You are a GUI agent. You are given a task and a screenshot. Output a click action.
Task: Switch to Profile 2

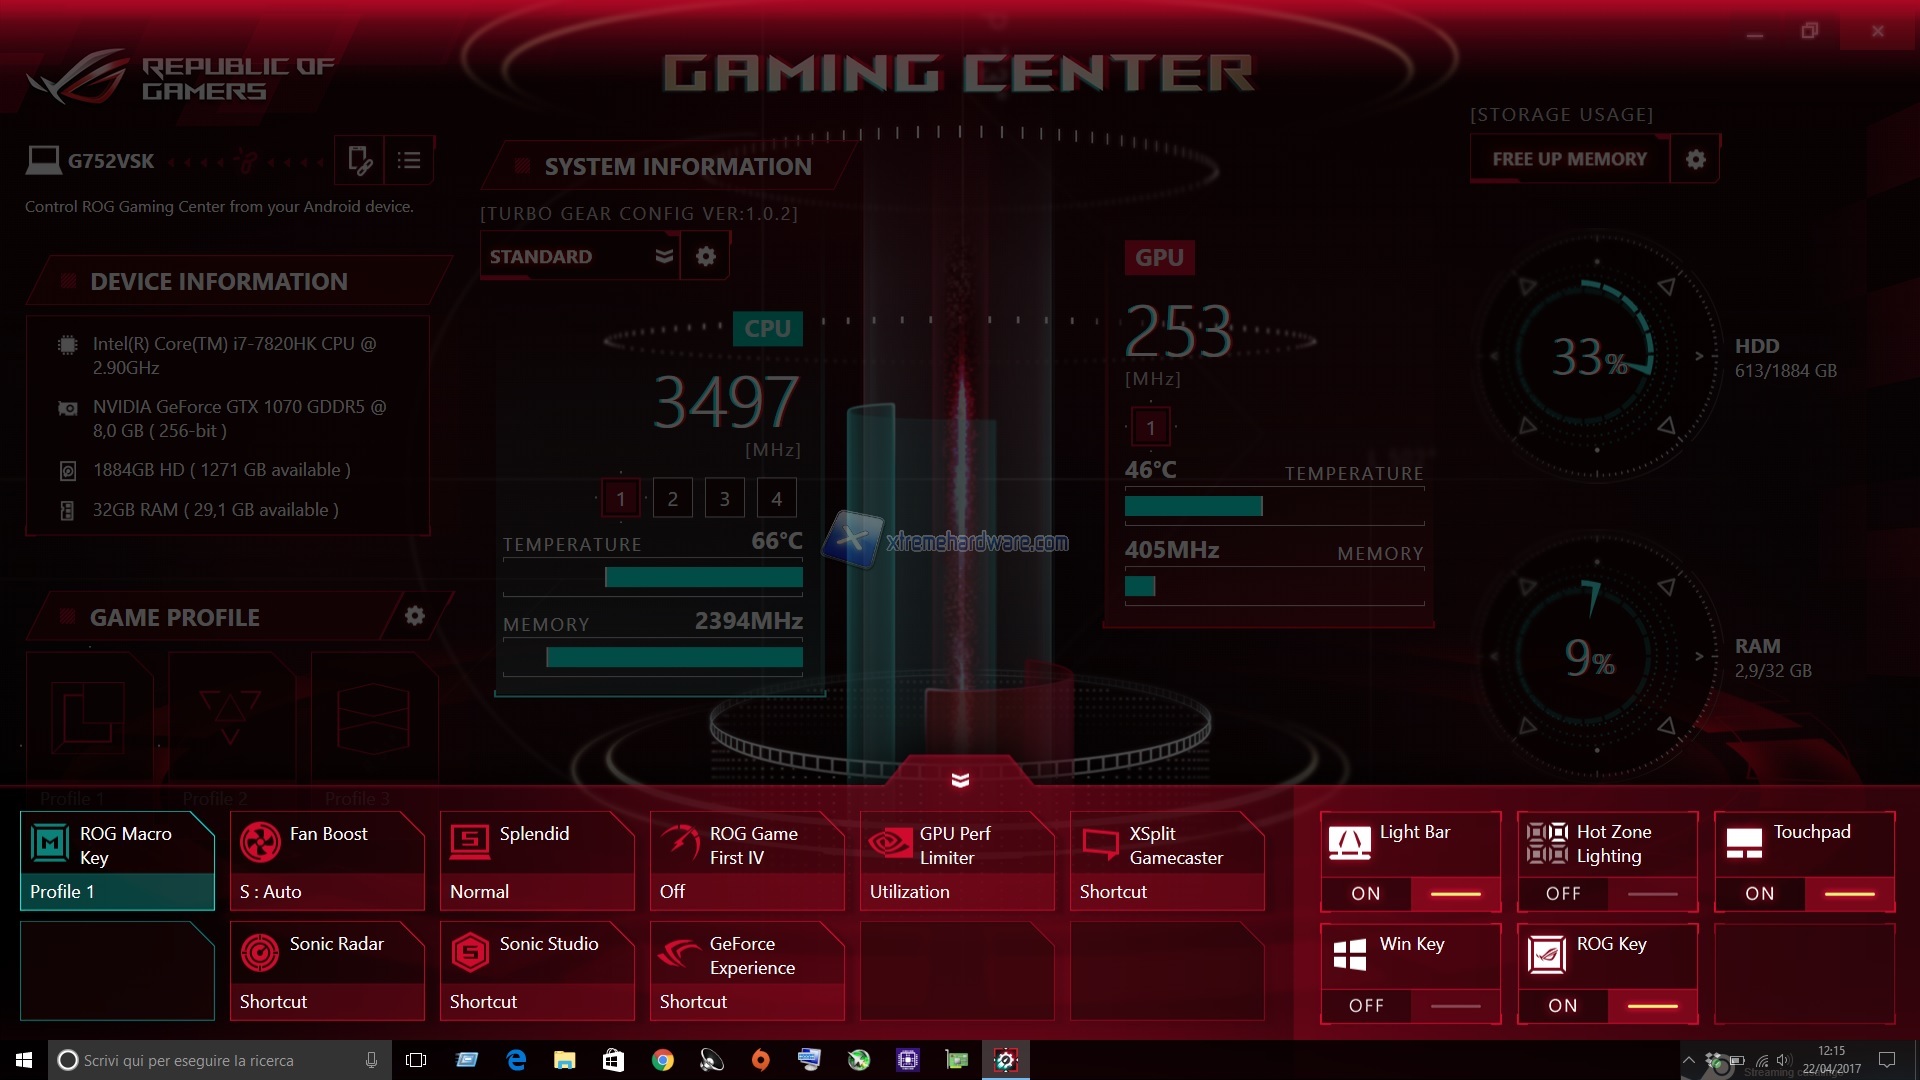231,718
